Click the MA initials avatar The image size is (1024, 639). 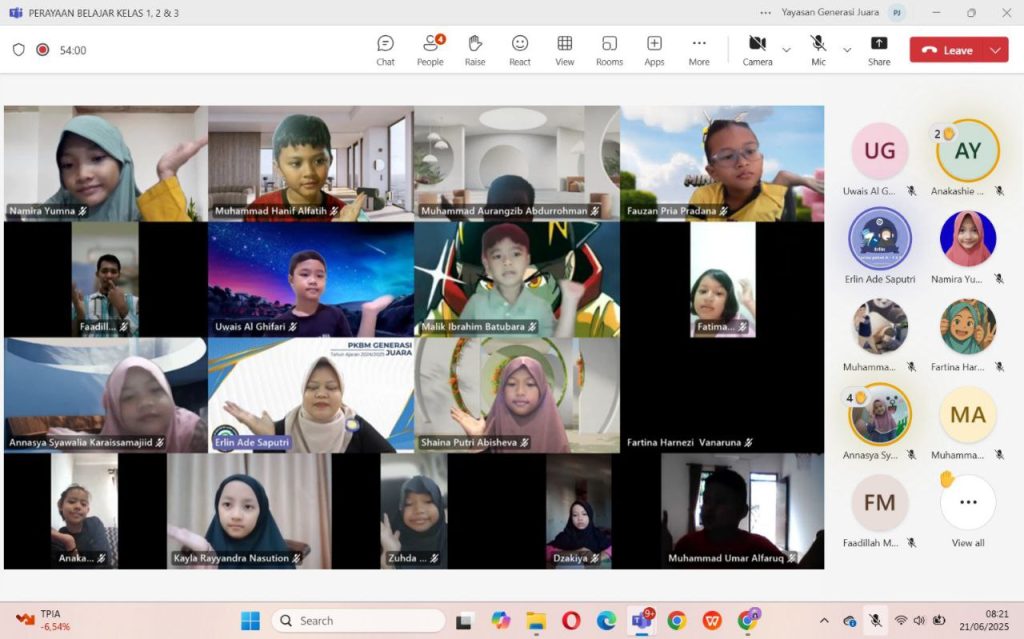point(968,415)
